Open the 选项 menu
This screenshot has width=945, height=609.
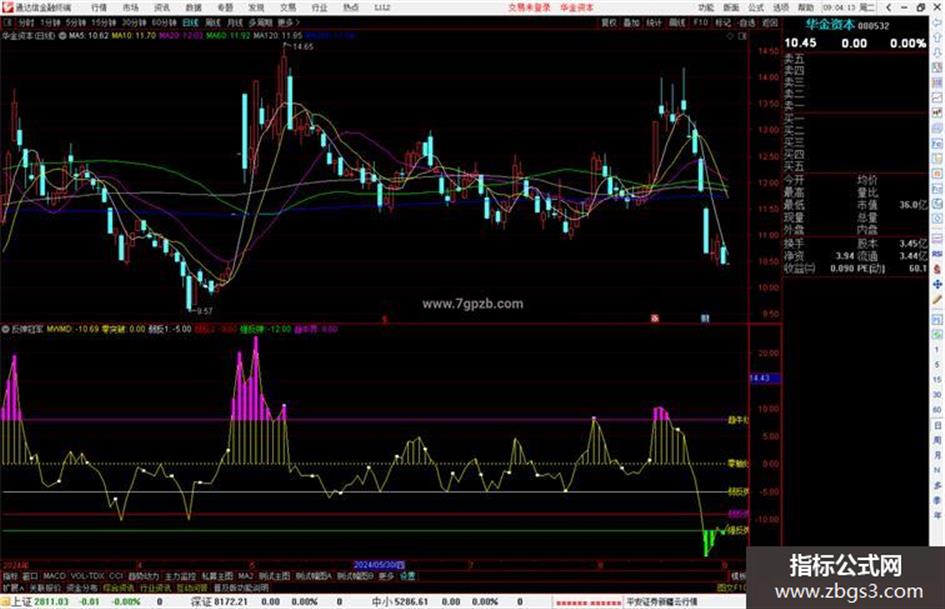click(x=780, y=8)
